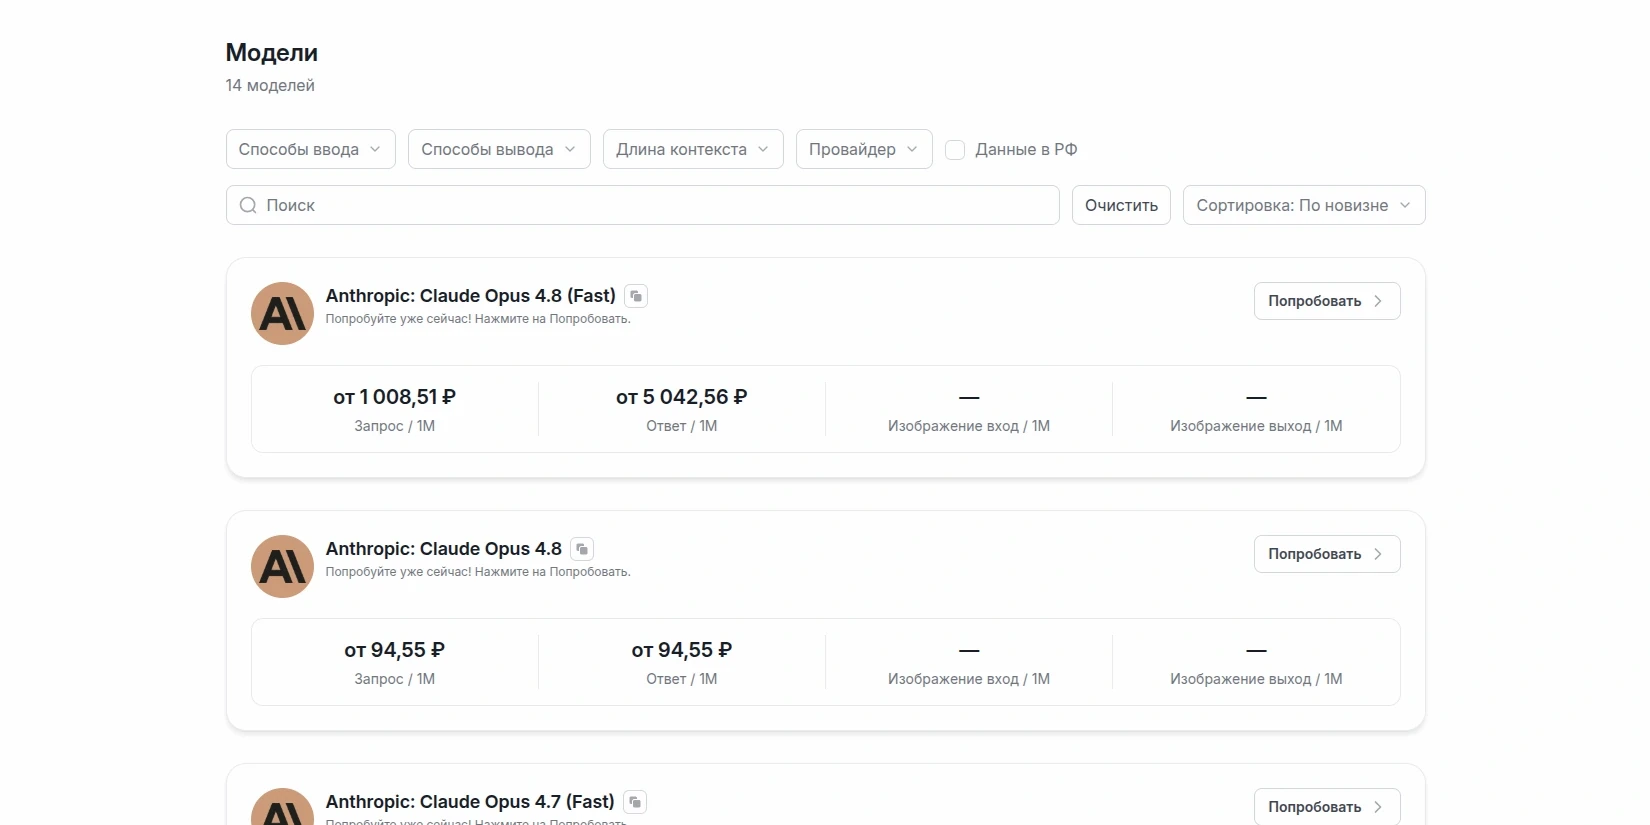Click Ответ / 1М label in Opus 4.8 (Fast) card

(682, 426)
